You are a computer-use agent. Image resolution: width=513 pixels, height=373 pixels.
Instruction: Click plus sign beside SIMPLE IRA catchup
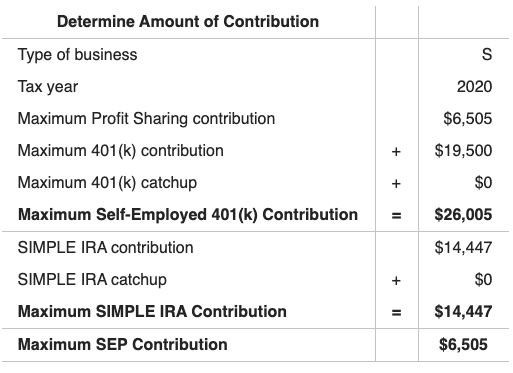[396, 280]
